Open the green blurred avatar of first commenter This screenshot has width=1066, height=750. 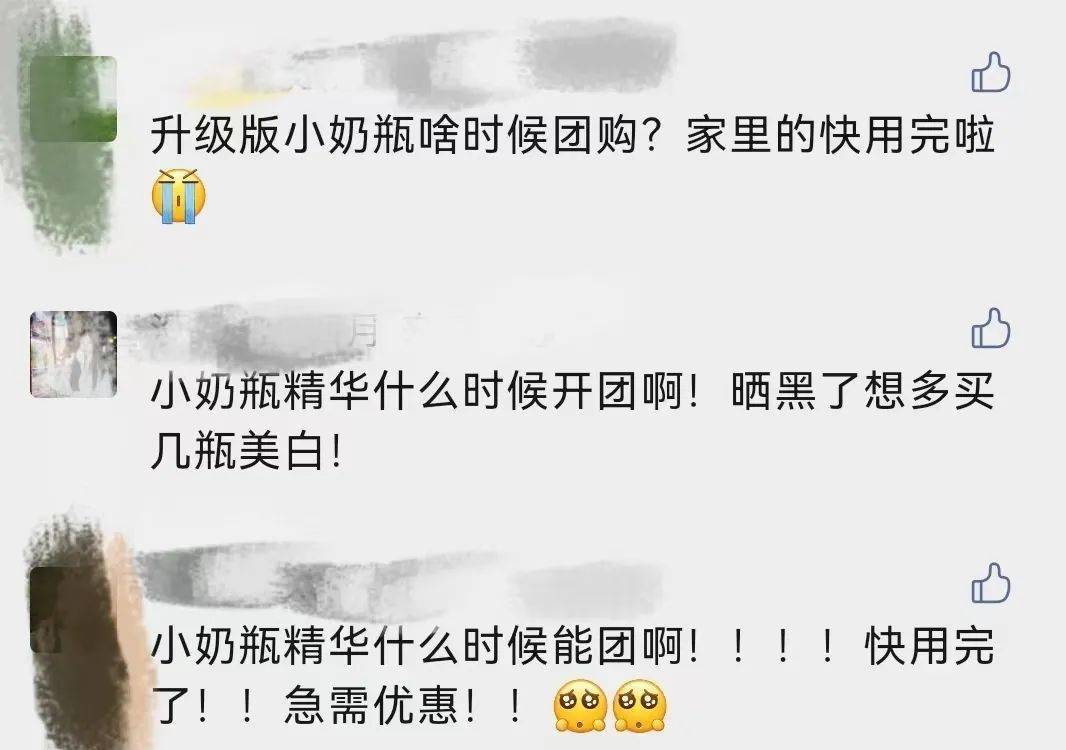[73, 99]
